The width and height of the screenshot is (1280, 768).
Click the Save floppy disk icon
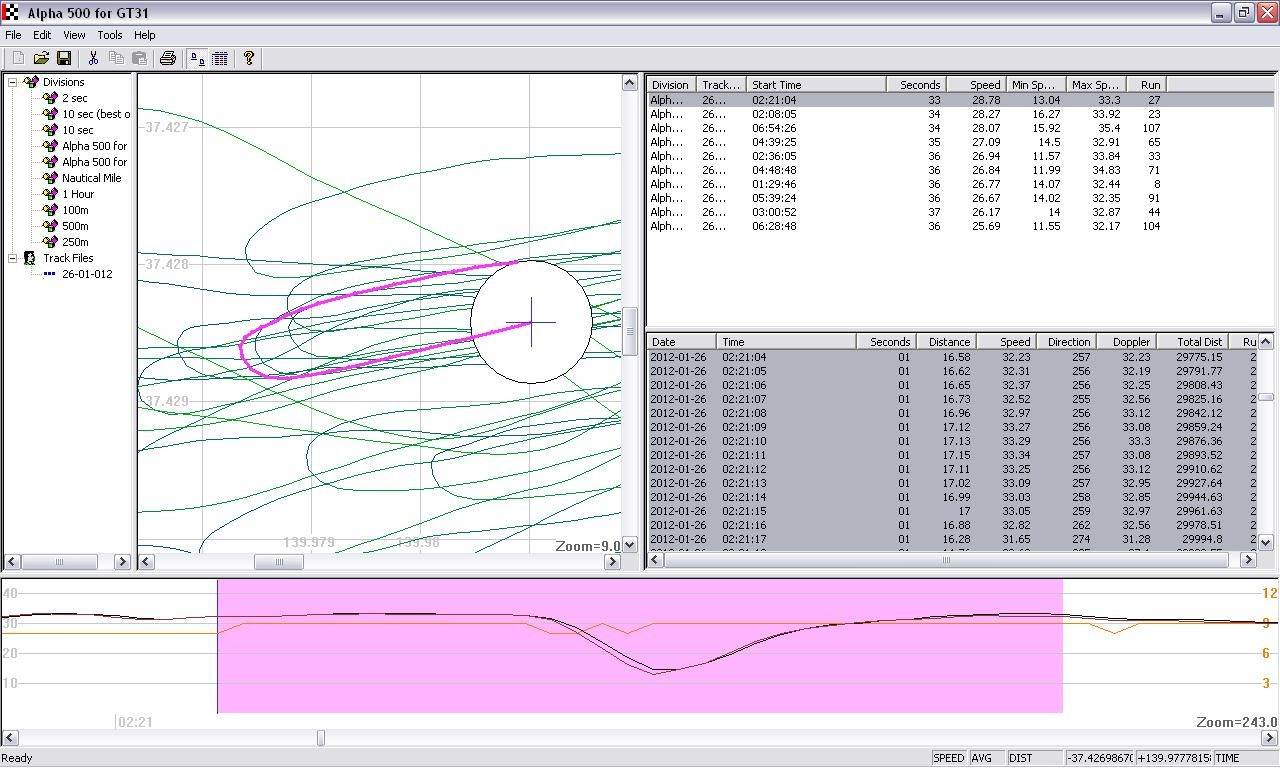pyautogui.click(x=64, y=59)
